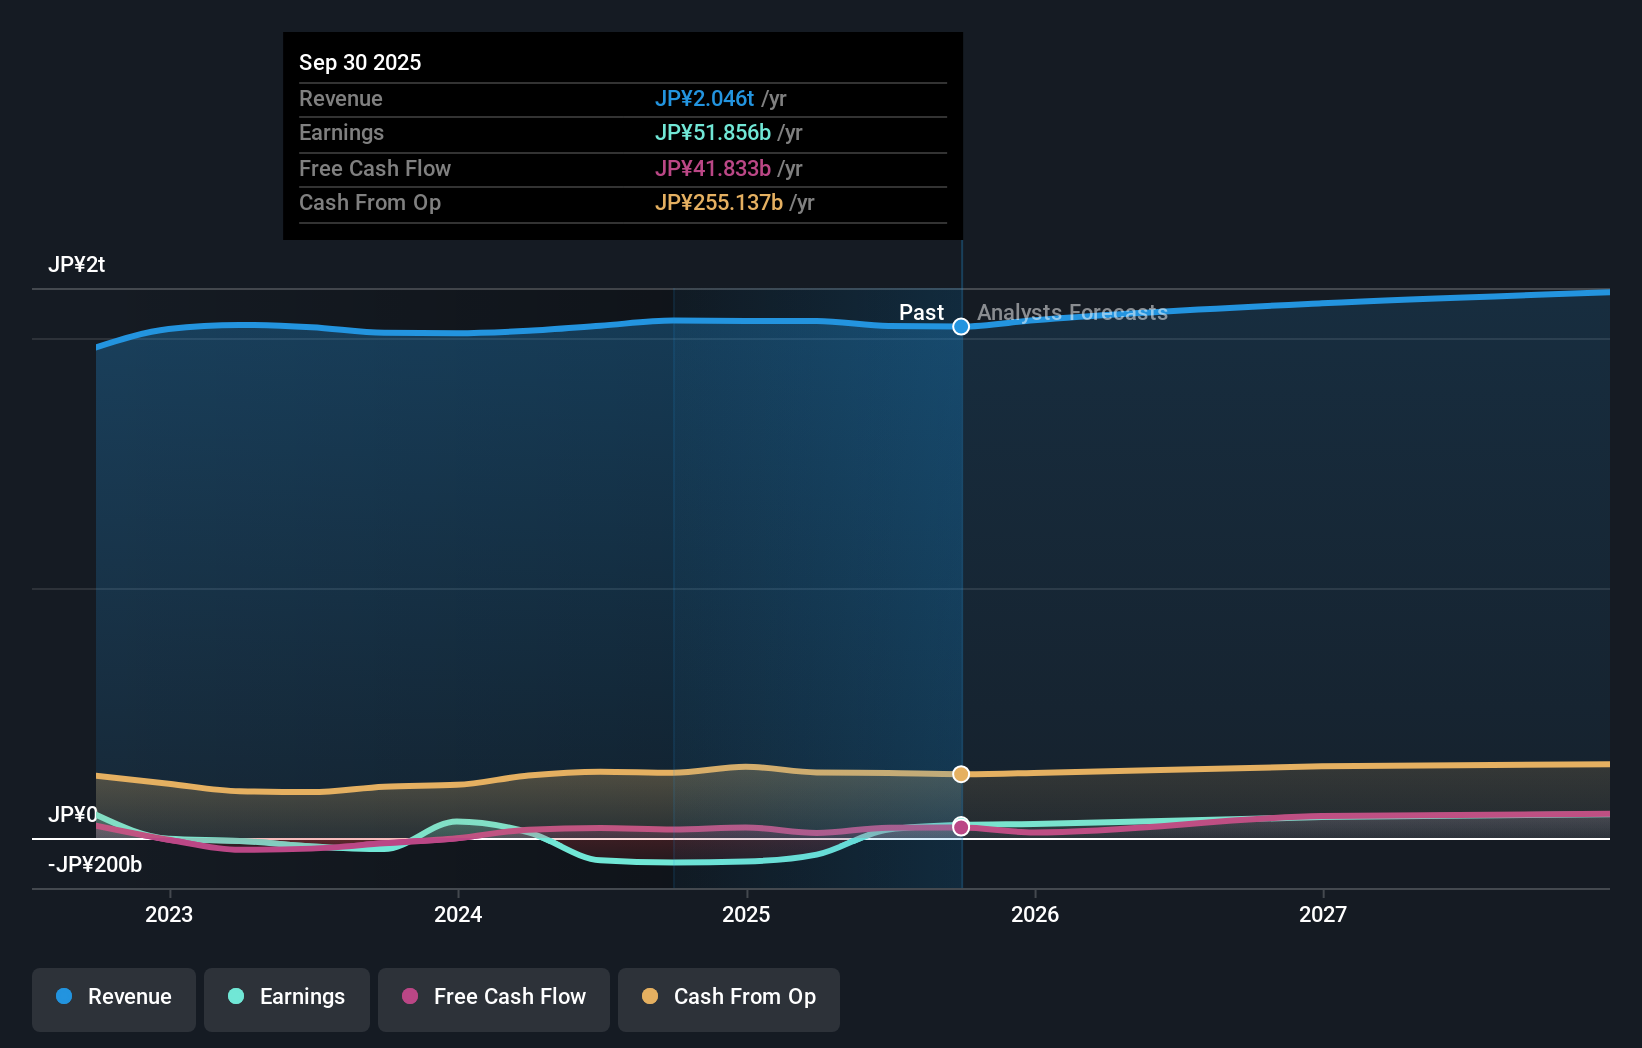Click the 2025 position on the timeline axis
1642x1048 pixels.
(747, 913)
